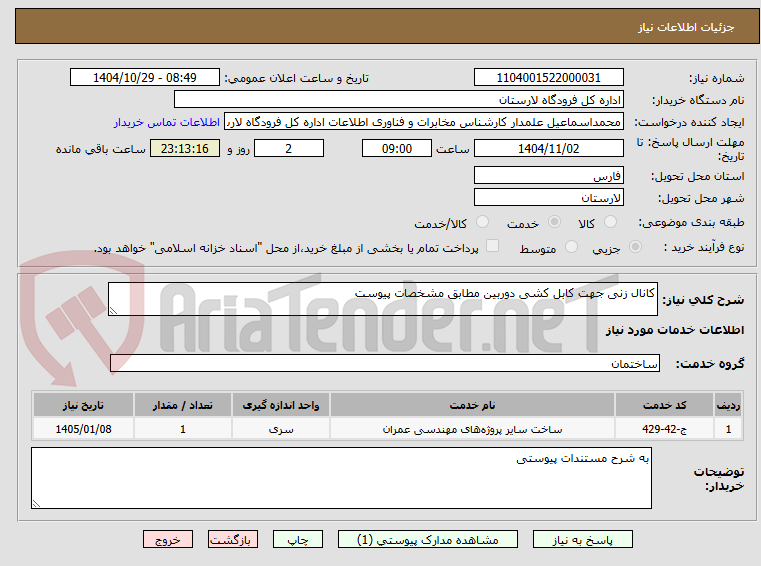Click service name ساخت سایر پروژه‌های مهندسی عمران
The image size is (761, 566).
pyautogui.click(x=472, y=429)
